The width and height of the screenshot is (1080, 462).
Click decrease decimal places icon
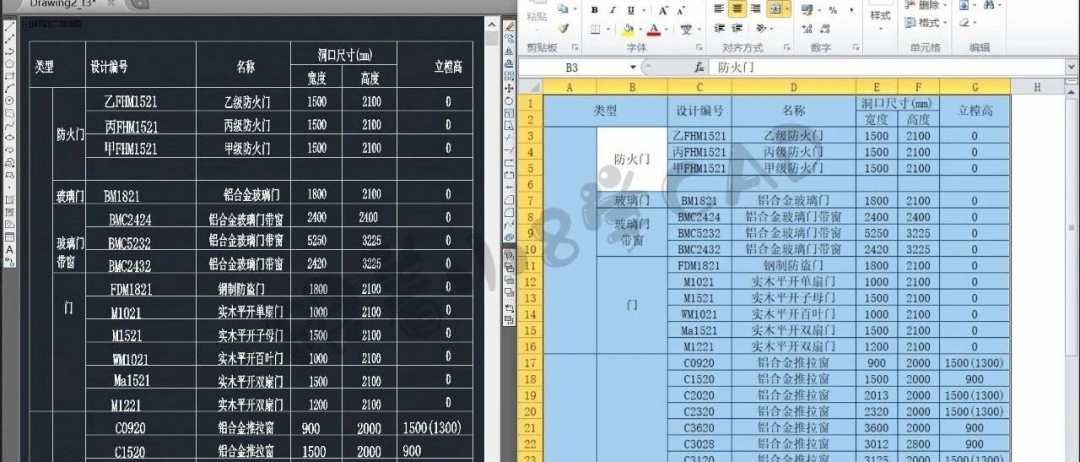click(x=827, y=28)
